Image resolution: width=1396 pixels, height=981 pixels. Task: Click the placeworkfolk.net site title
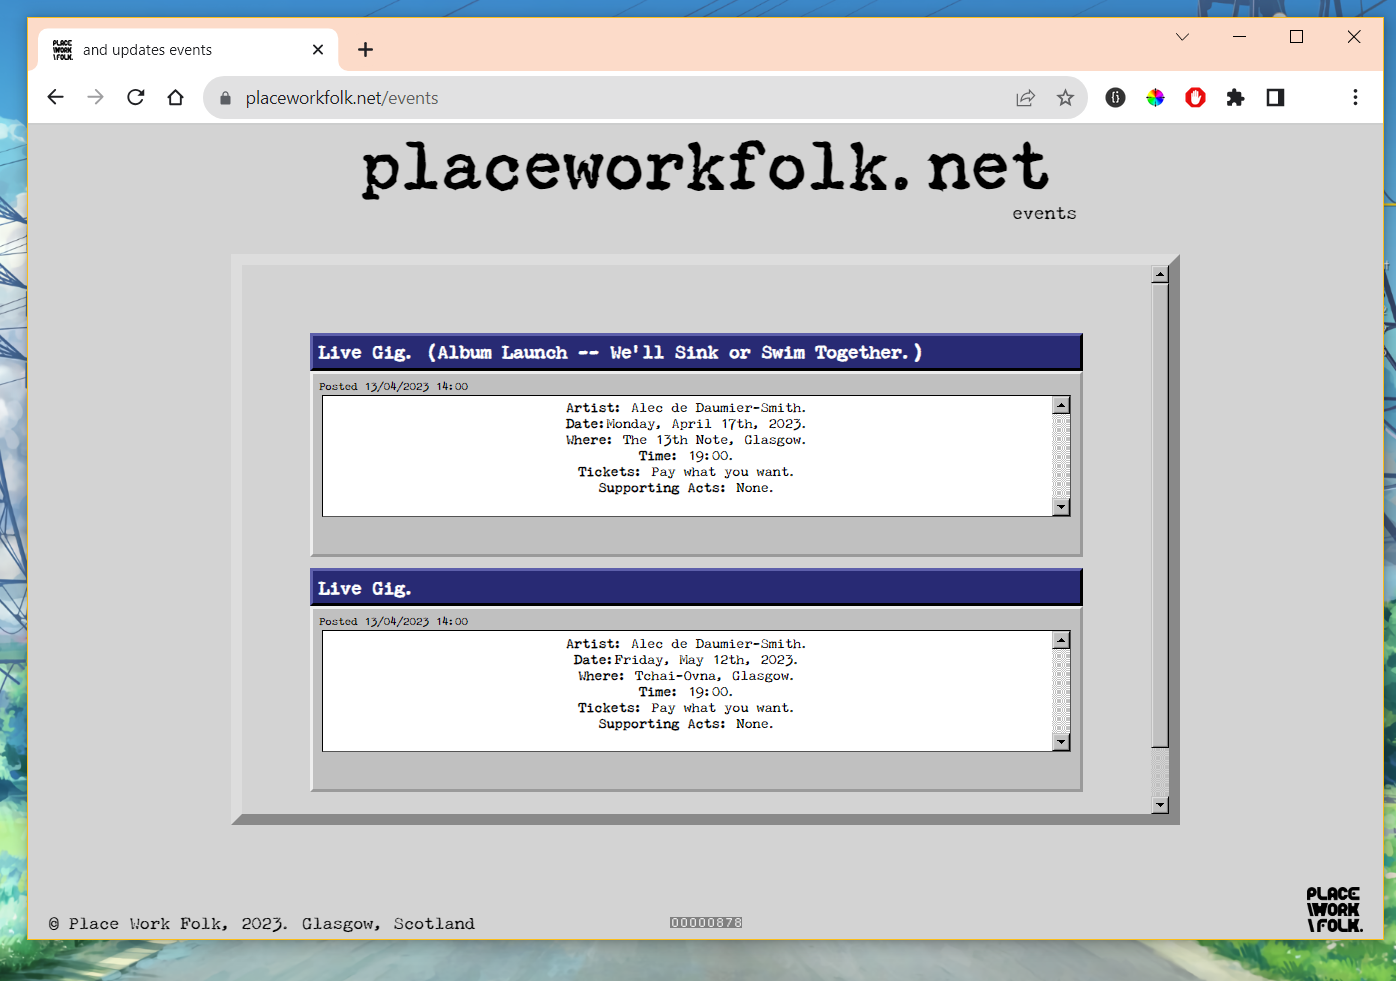pyautogui.click(x=705, y=168)
